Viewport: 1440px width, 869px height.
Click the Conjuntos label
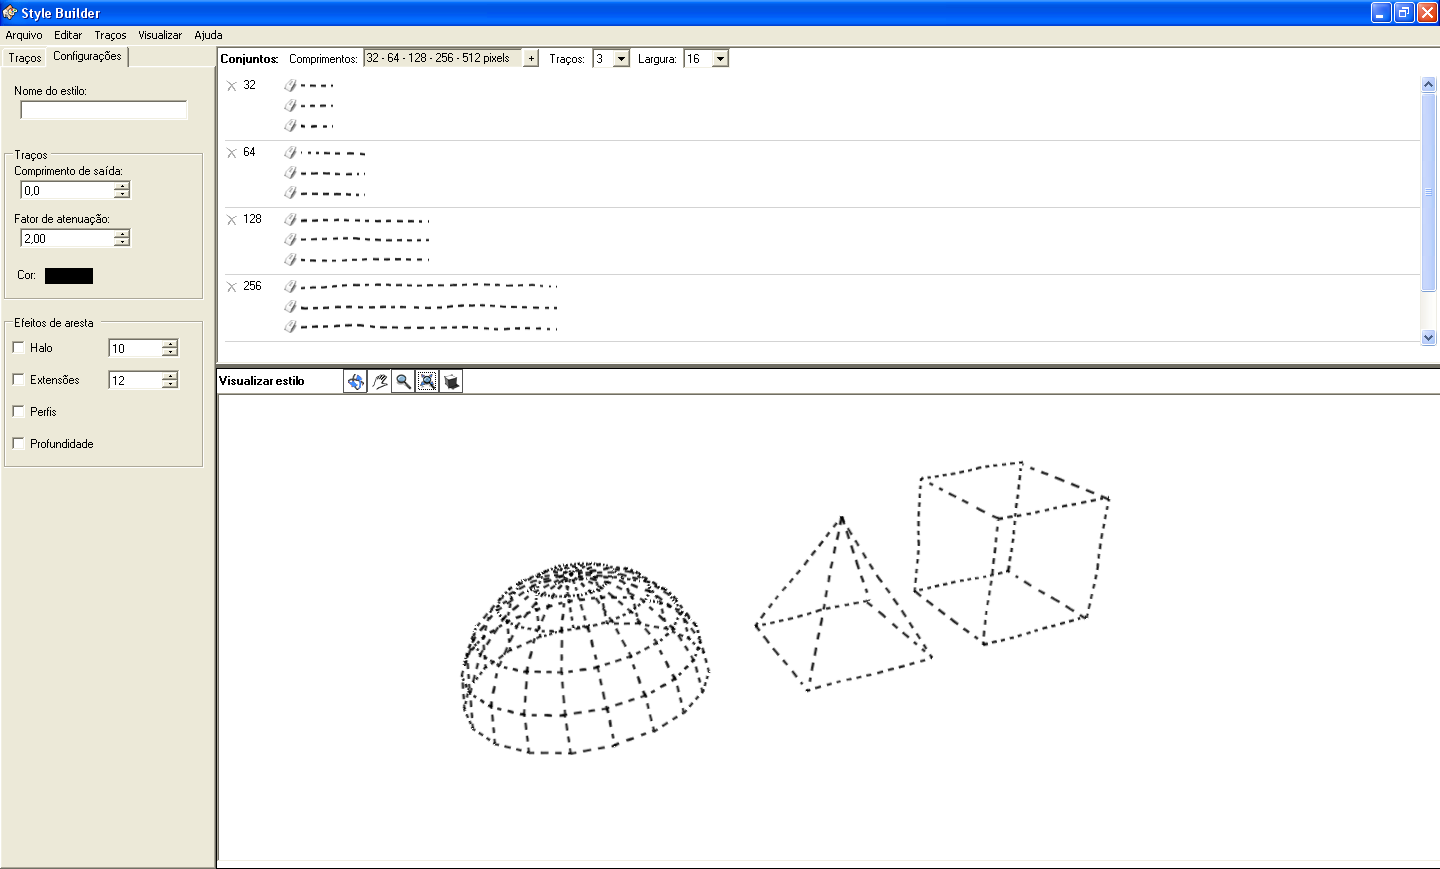point(250,59)
